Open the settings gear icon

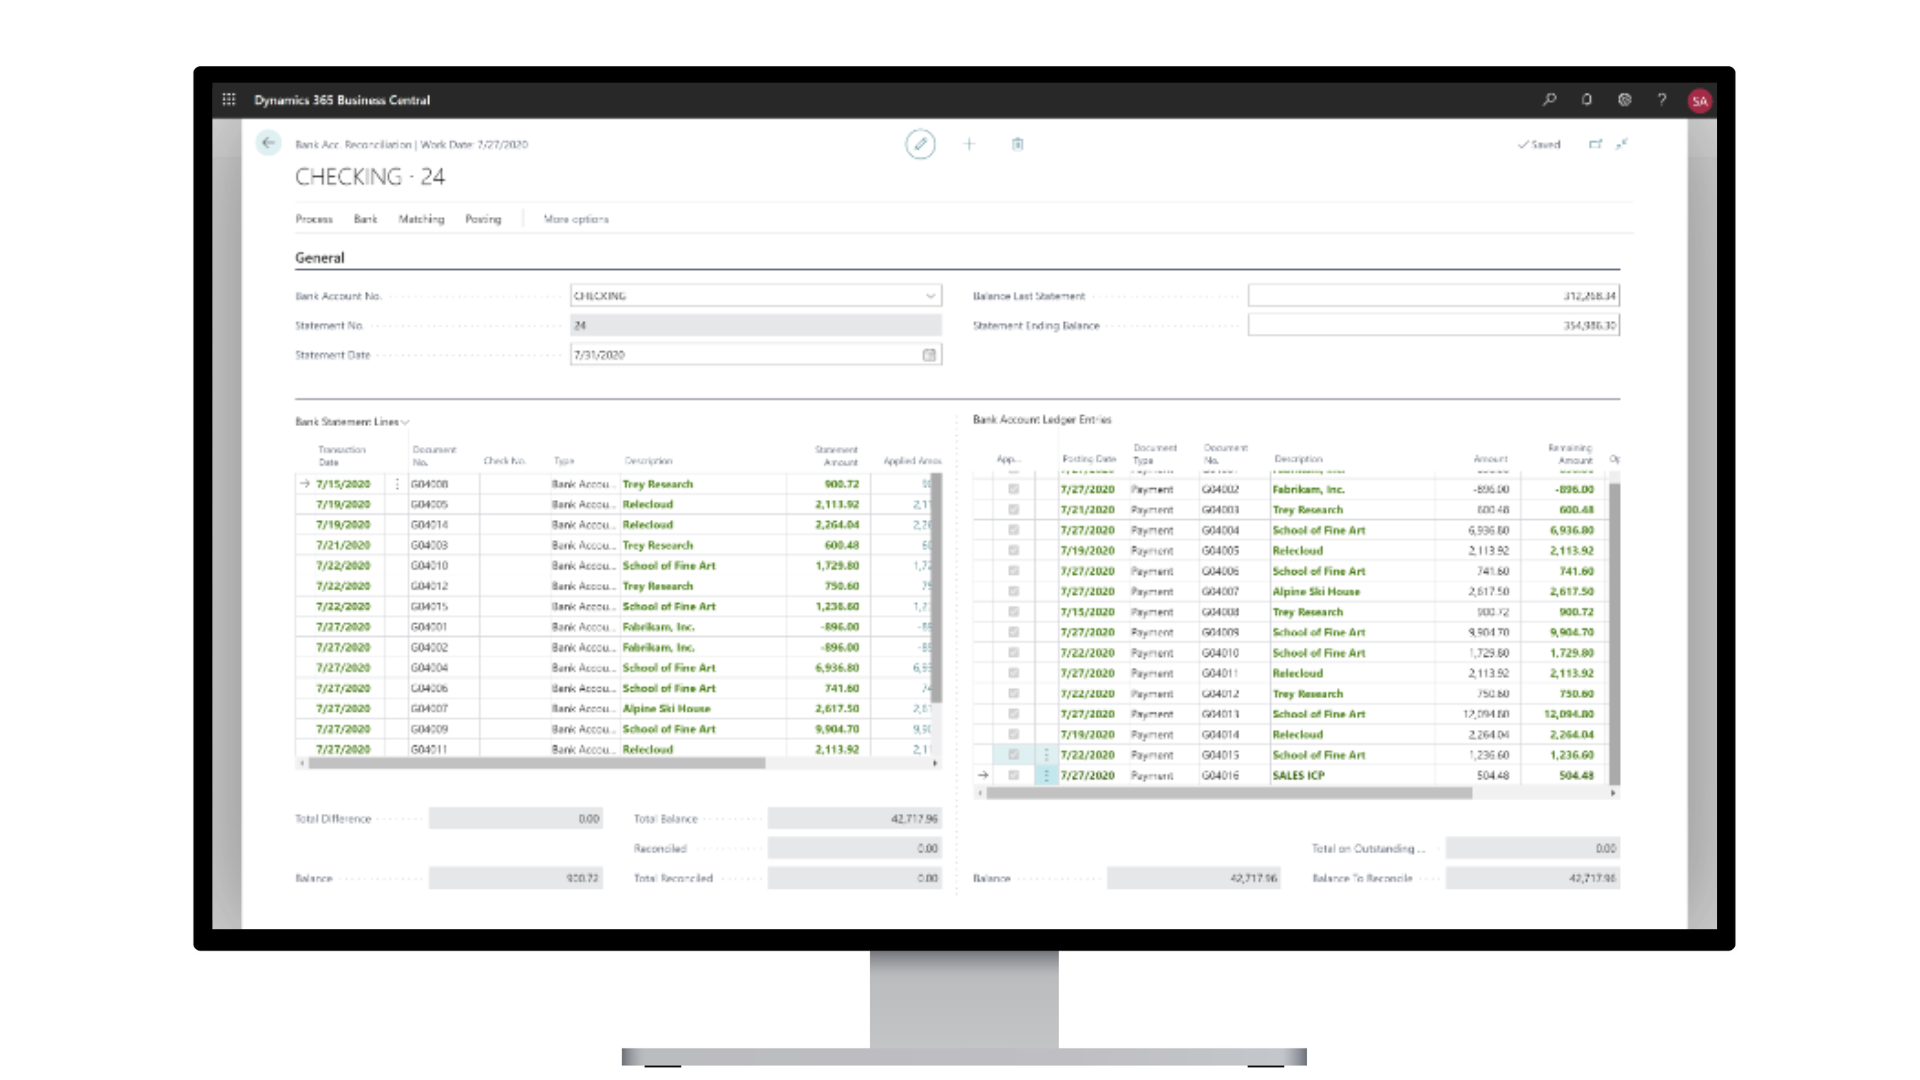(1625, 100)
